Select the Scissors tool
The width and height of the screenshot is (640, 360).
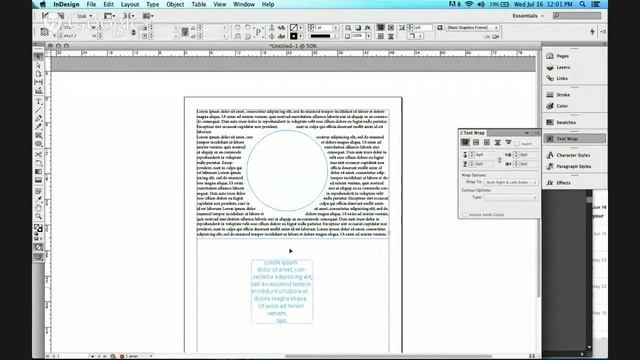pyautogui.click(x=38, y=154)
